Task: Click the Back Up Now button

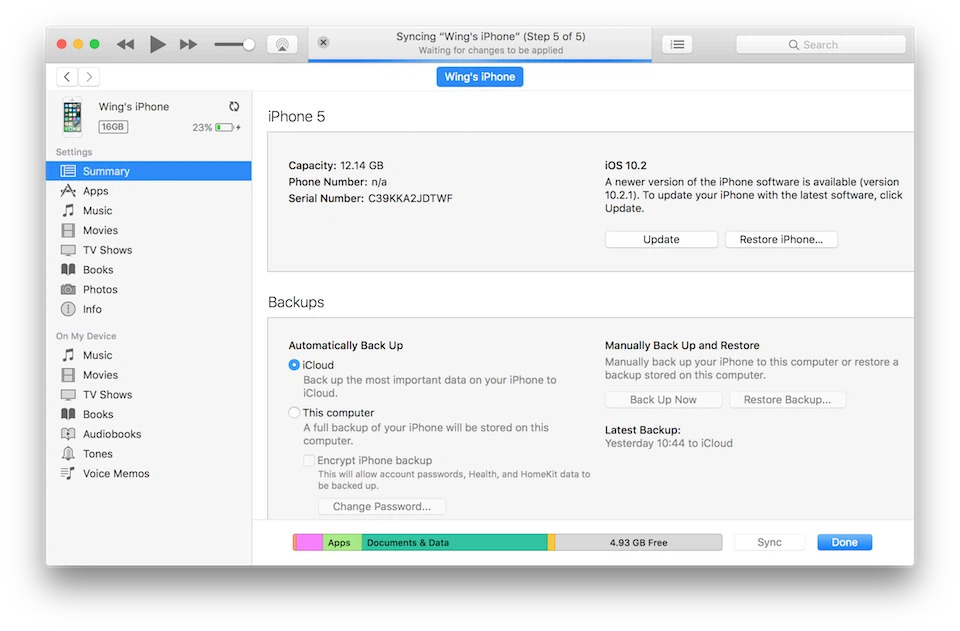Action: [x=663, y=400]
